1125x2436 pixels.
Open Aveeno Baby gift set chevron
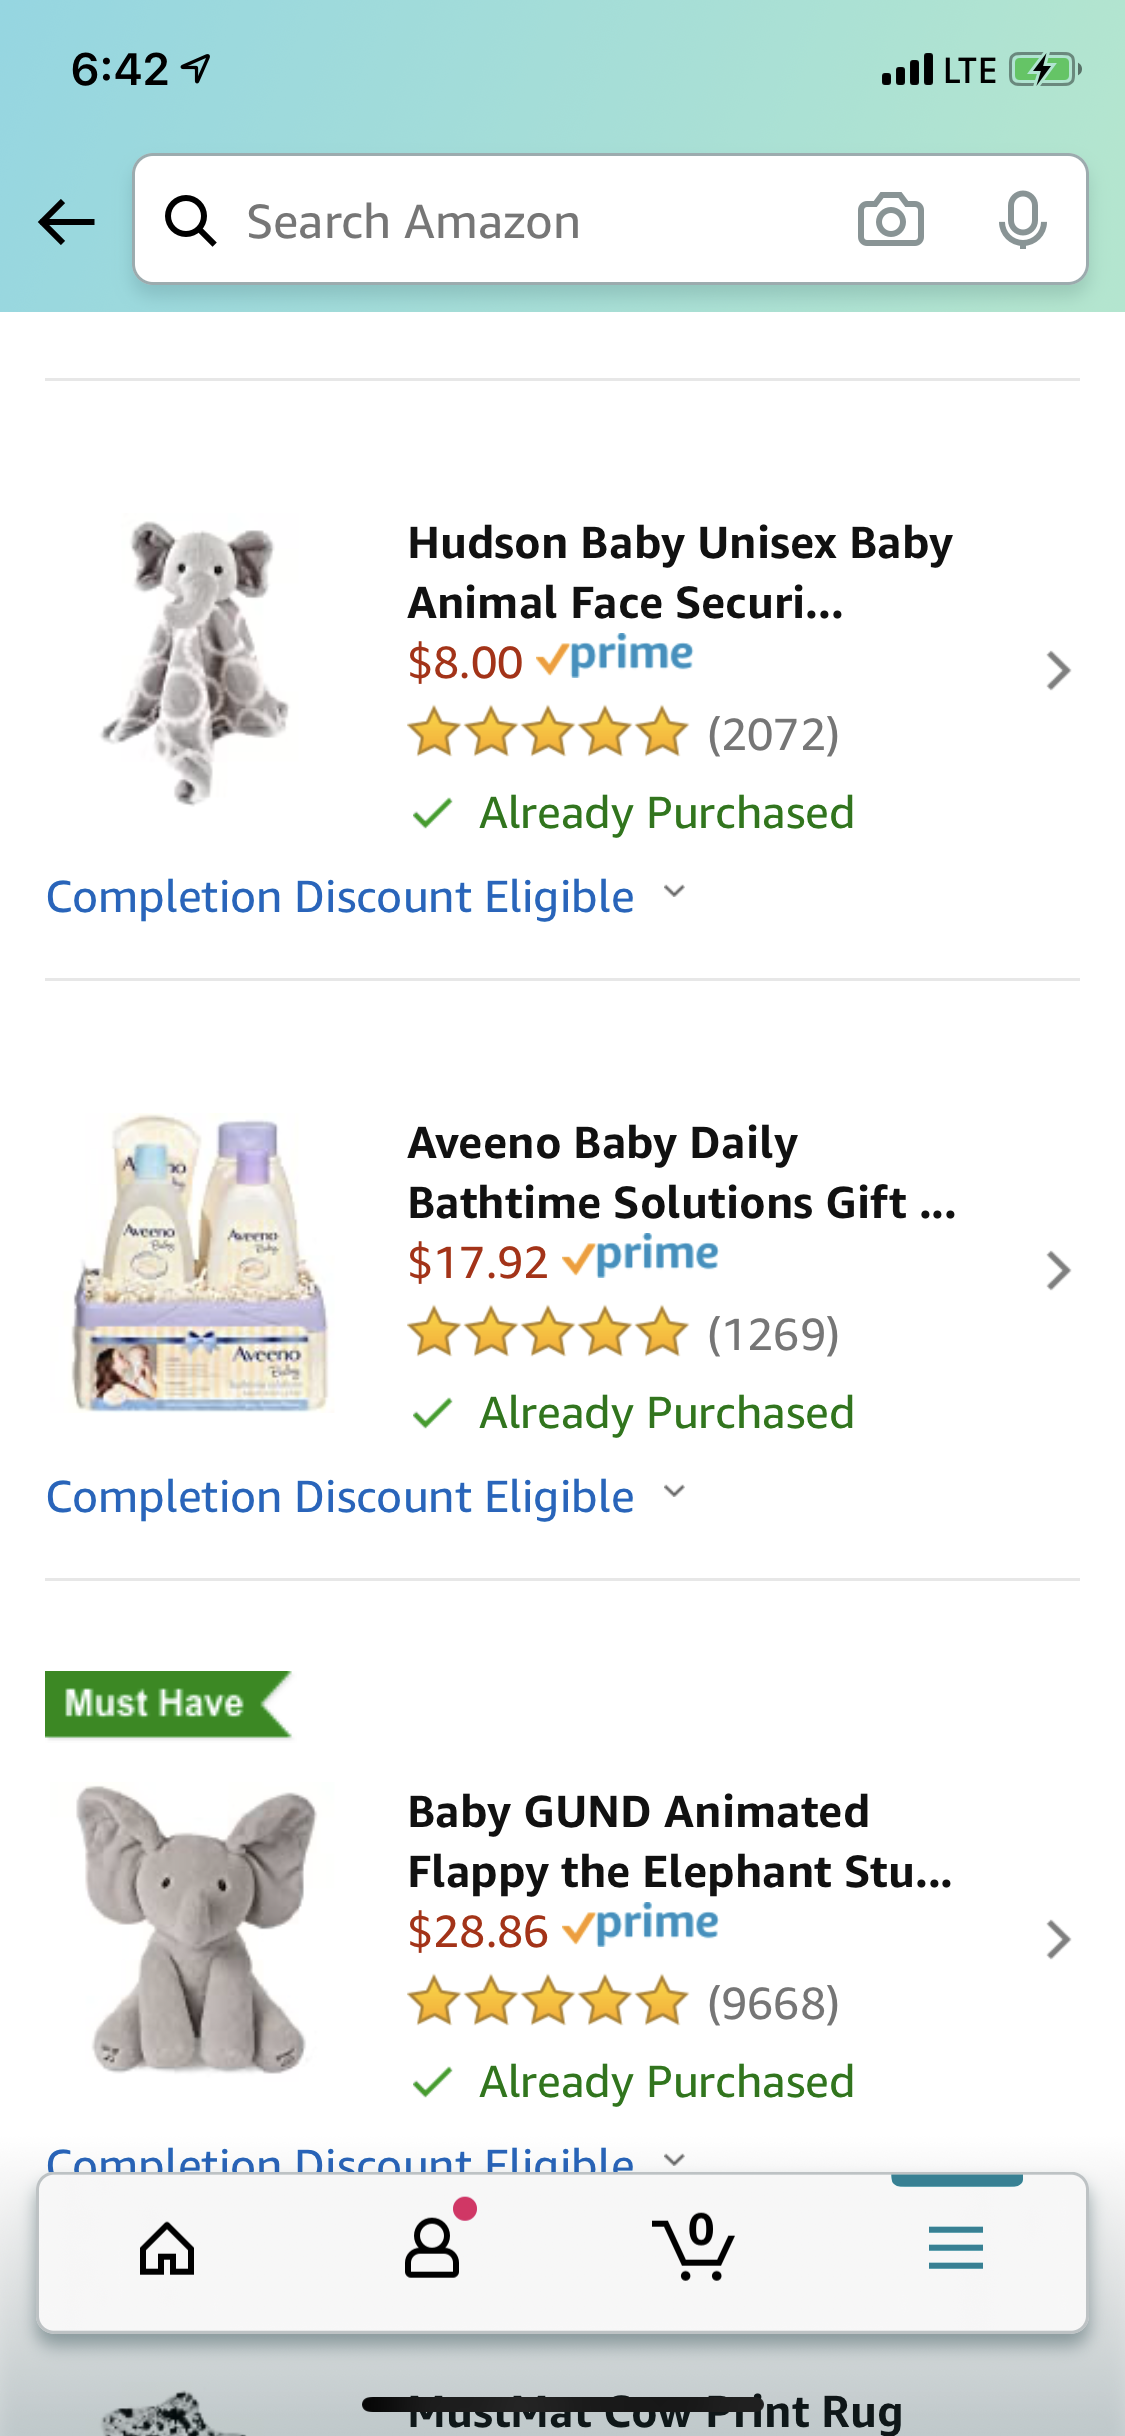[1058, 1271]
